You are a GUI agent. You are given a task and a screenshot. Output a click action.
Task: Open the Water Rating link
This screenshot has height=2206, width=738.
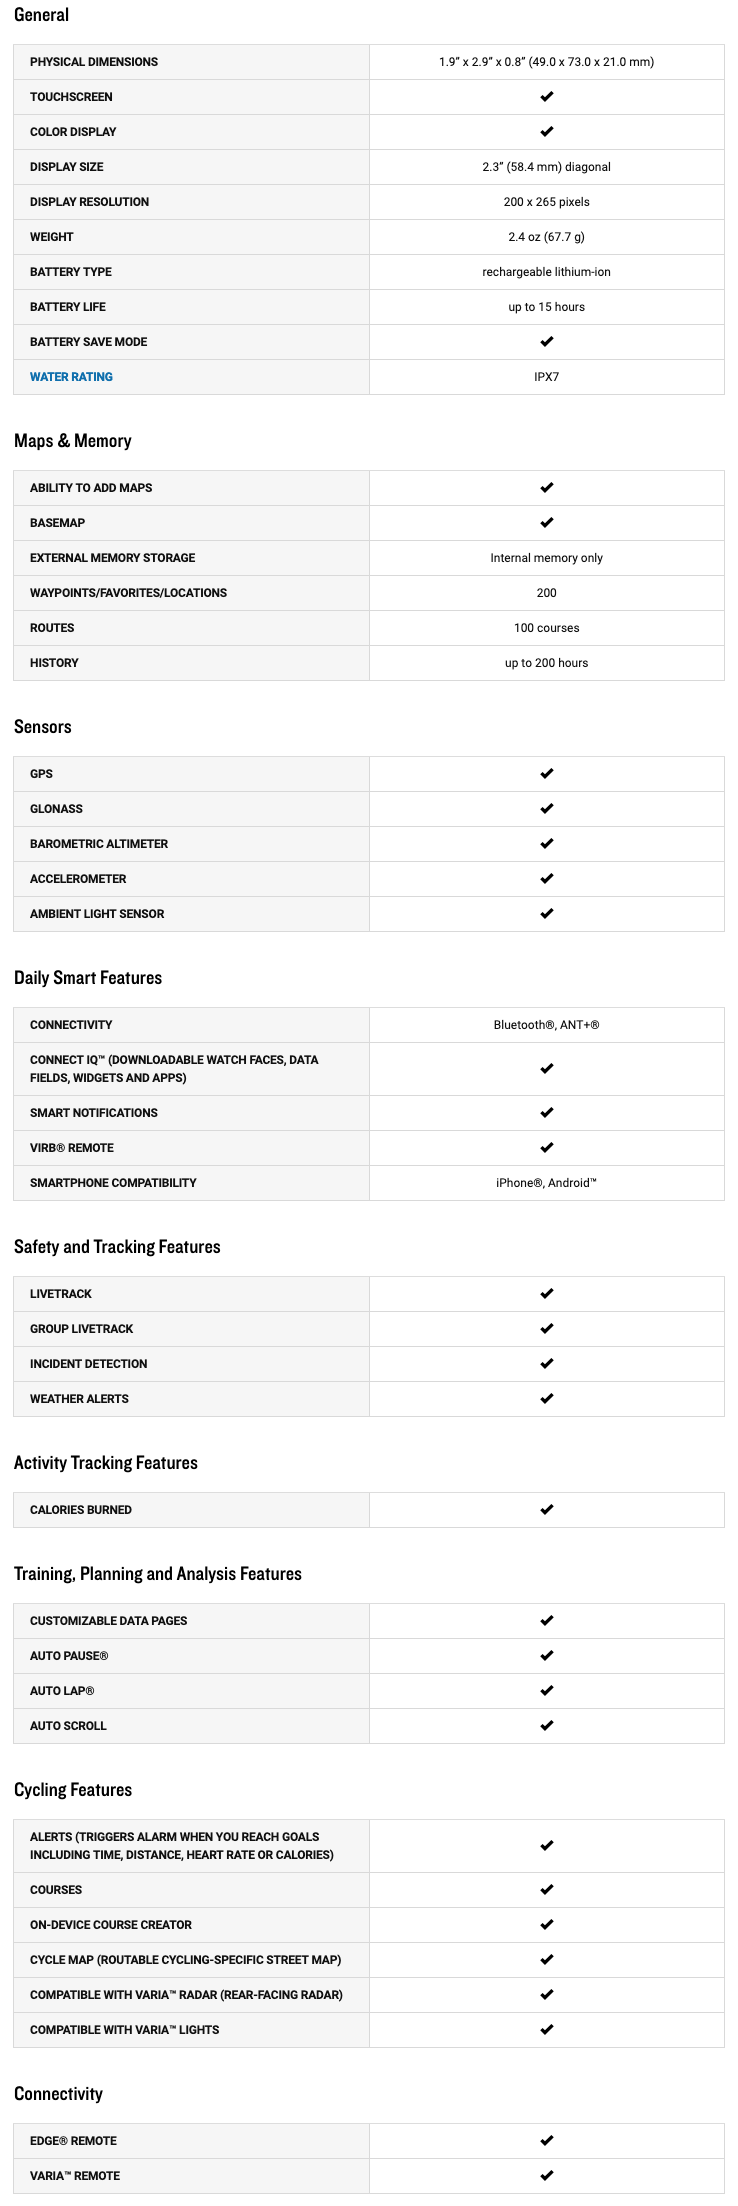click(71, 377)
